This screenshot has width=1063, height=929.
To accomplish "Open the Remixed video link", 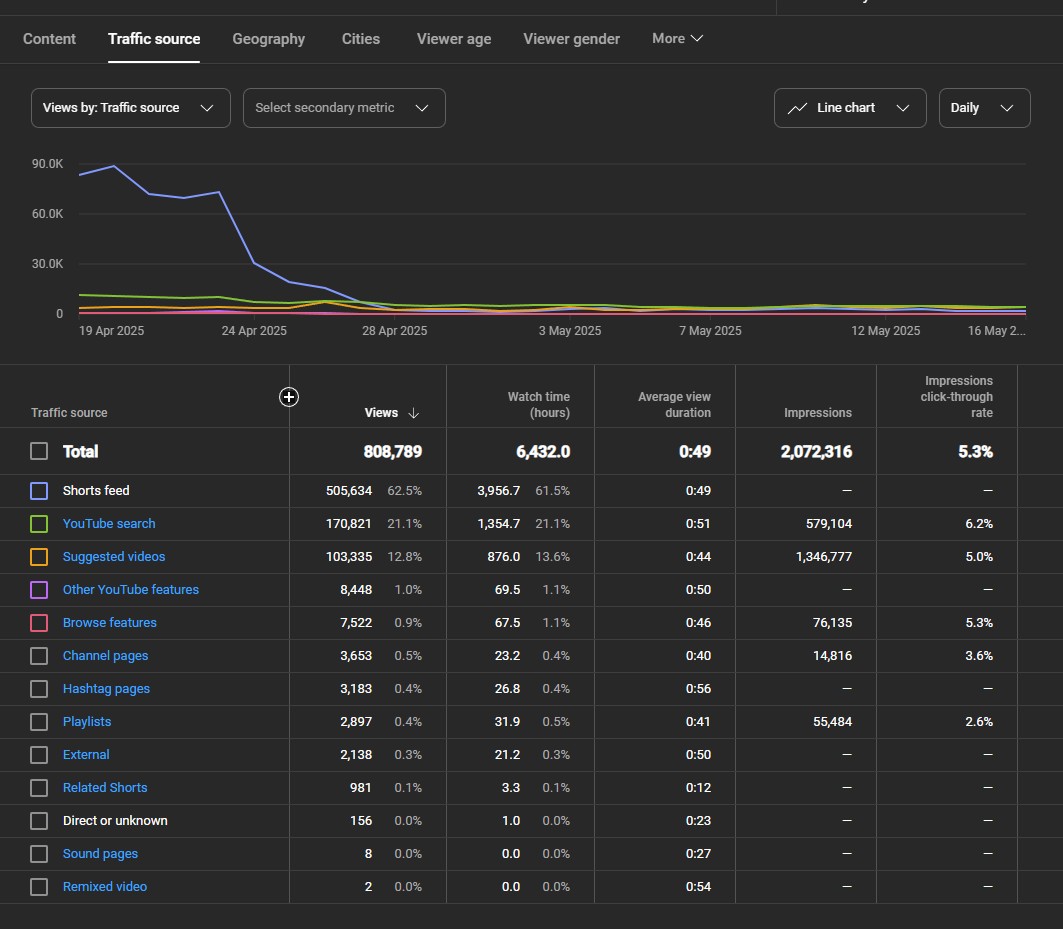I will point(105,887).
